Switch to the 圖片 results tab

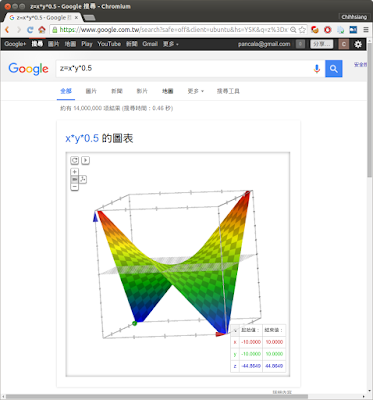point(91,91)
